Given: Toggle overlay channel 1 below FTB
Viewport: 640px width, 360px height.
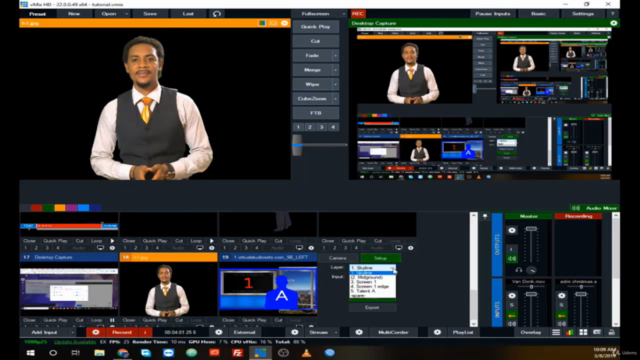Looking at the screenshot, I should 298,127.
